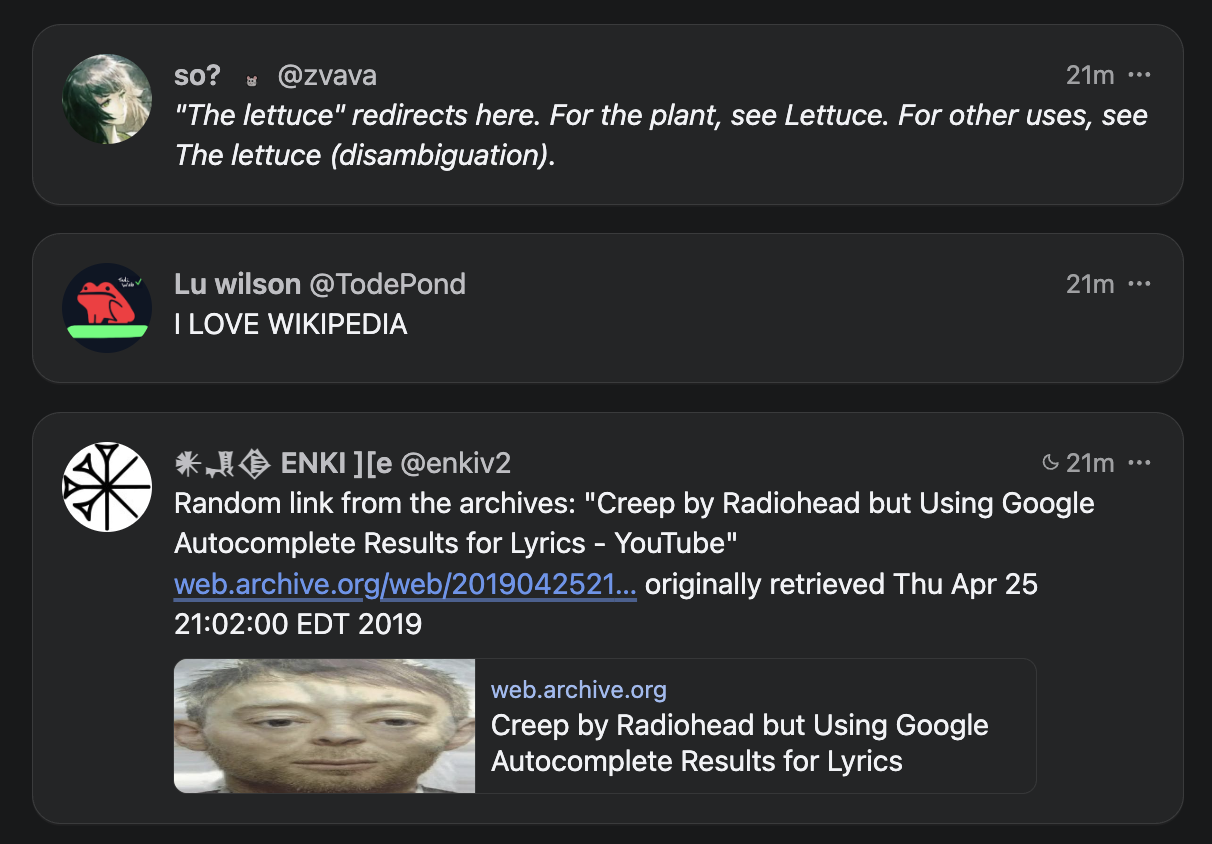The height and width of the screenshot is (844, 1212).
Task: Open more options on enkiv2's post
Action: 1139,463
